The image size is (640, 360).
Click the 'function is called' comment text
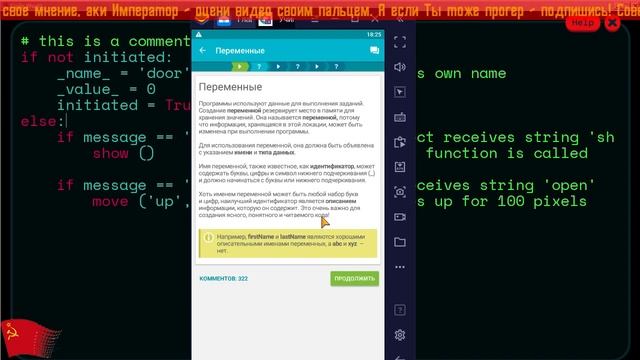(507, 153)
